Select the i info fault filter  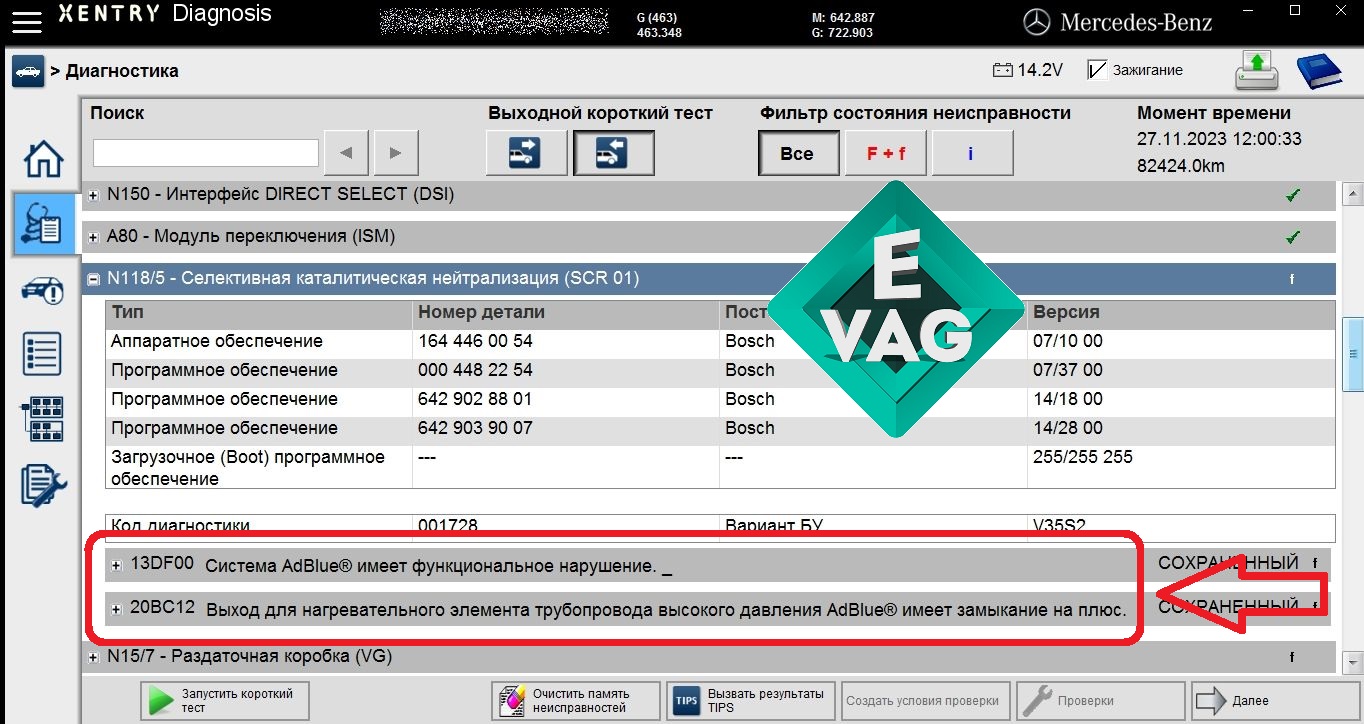[971, 153]
